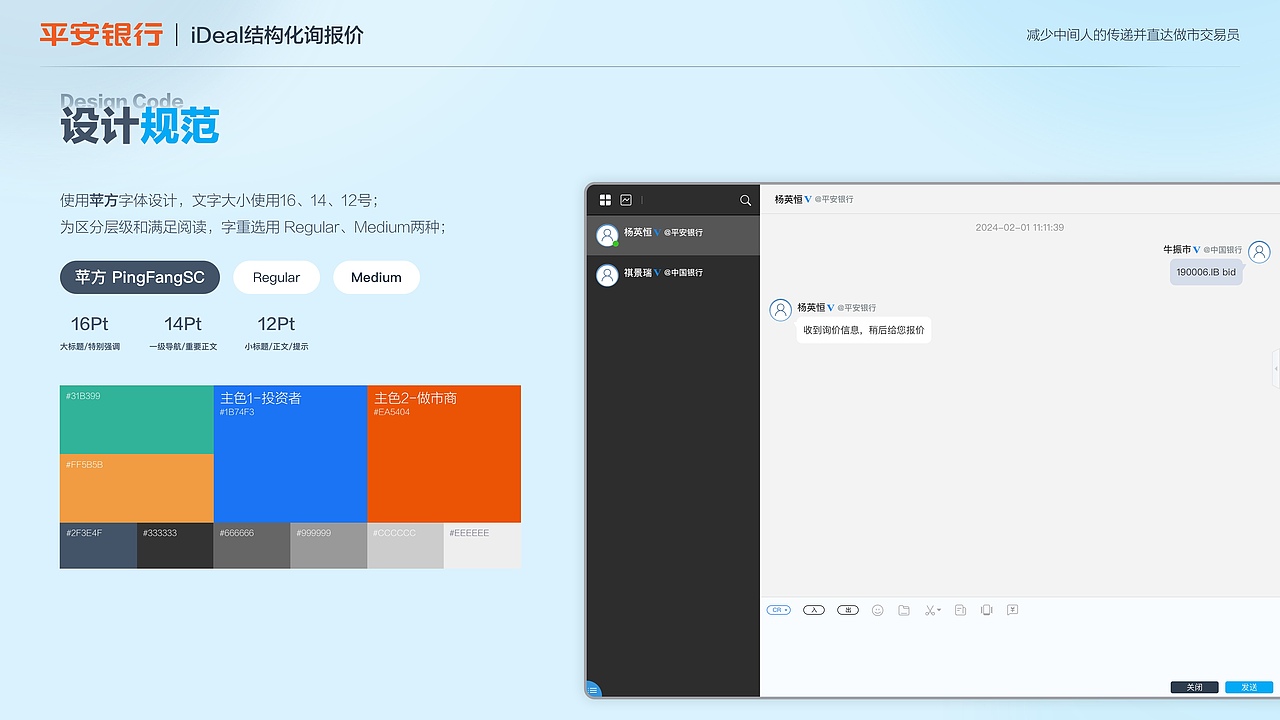
Task: Select the screenshot scissors tool
Action: pyautogui.click(x=929, y=610)
